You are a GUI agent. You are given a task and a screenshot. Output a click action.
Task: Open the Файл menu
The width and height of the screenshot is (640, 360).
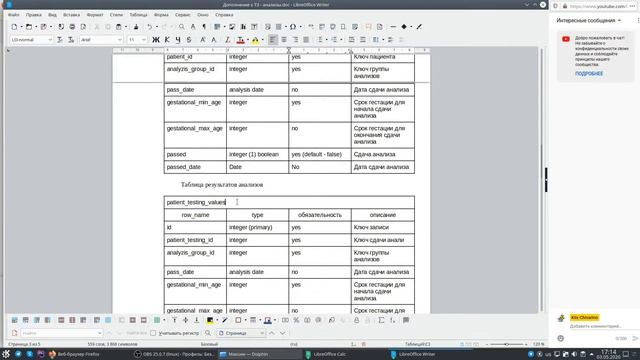coord(13,15)
